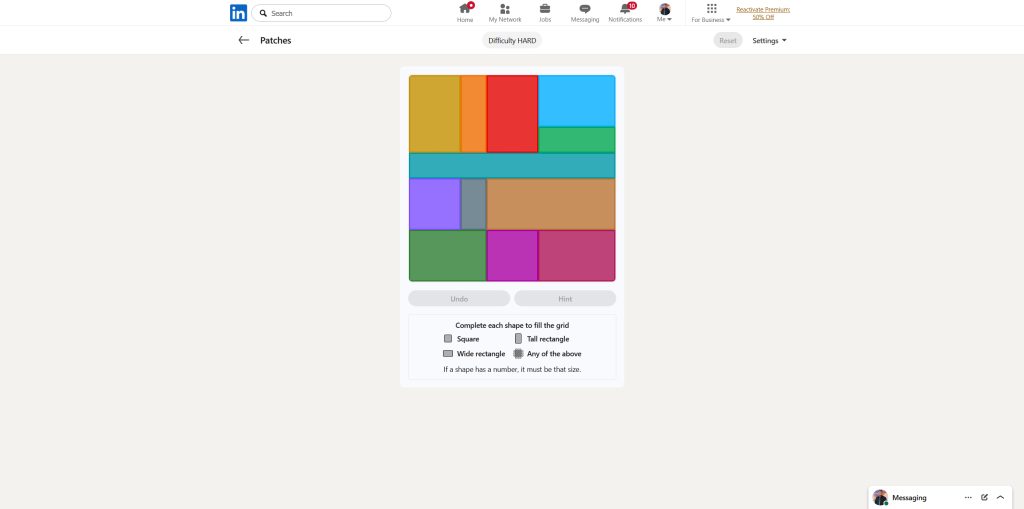
Task: Open My Network page
Action: tap(505, 12)
